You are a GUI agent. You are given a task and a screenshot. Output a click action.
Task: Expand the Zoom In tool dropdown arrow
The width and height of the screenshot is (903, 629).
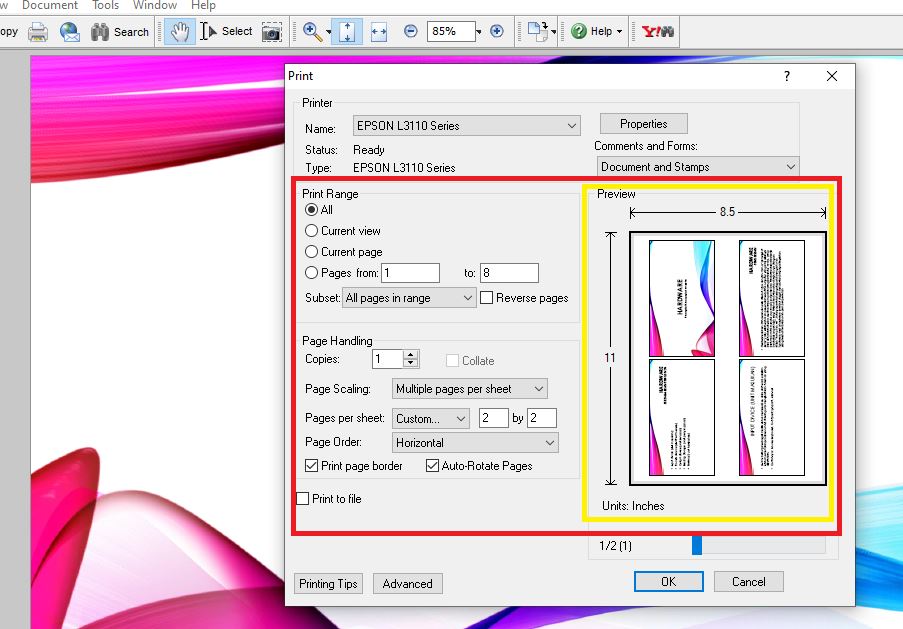329,32
